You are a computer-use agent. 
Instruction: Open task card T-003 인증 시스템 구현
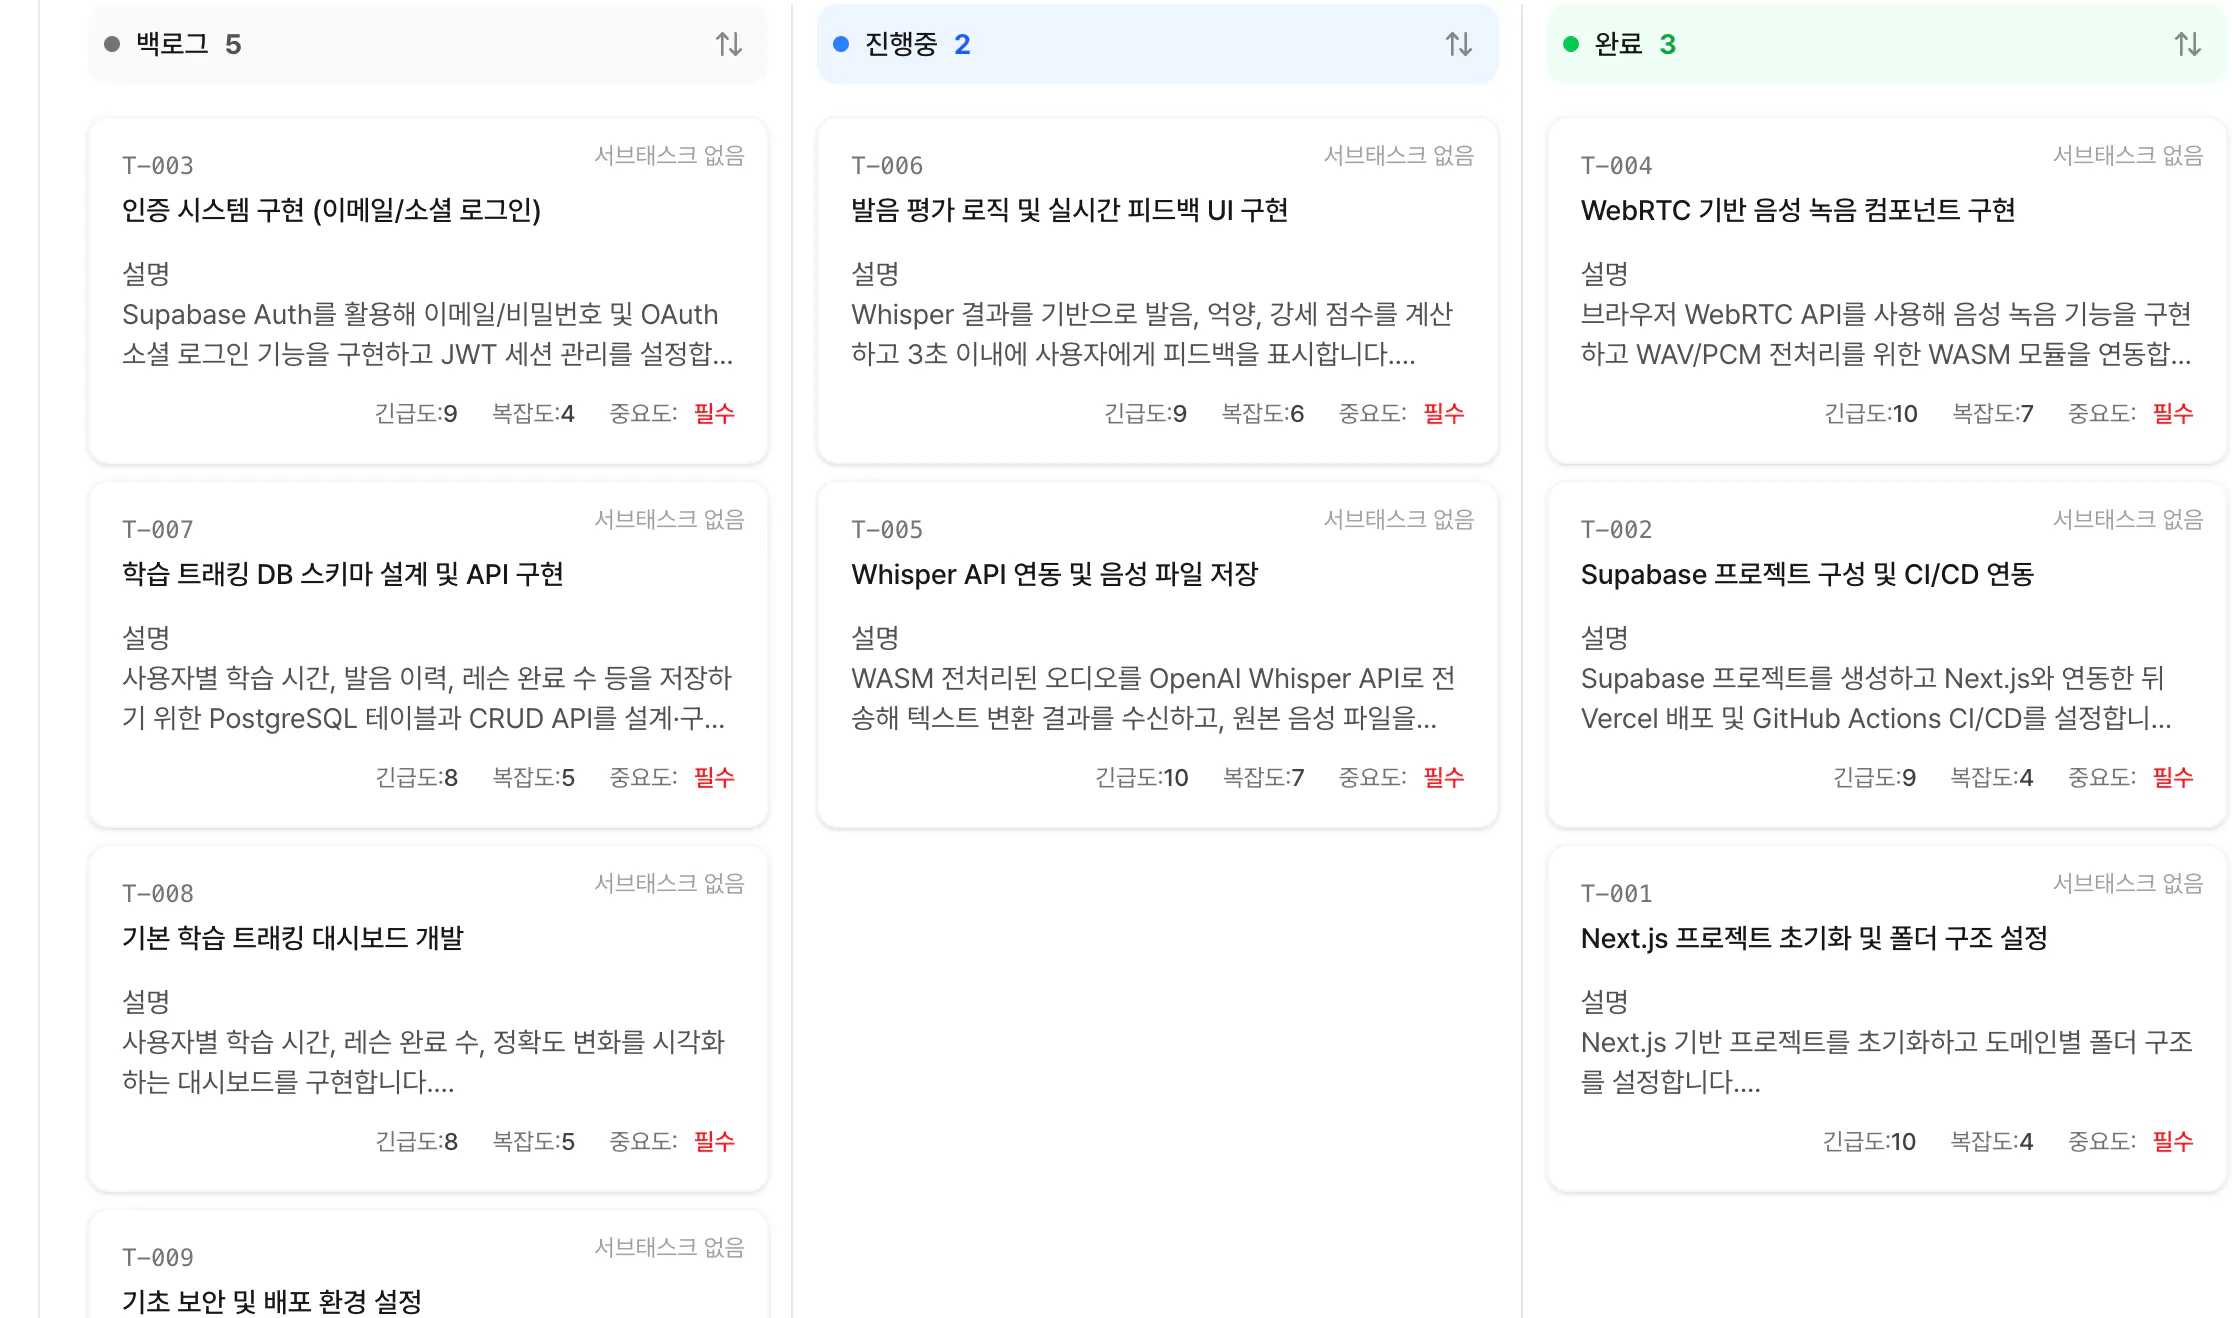[x=428, y=290]
